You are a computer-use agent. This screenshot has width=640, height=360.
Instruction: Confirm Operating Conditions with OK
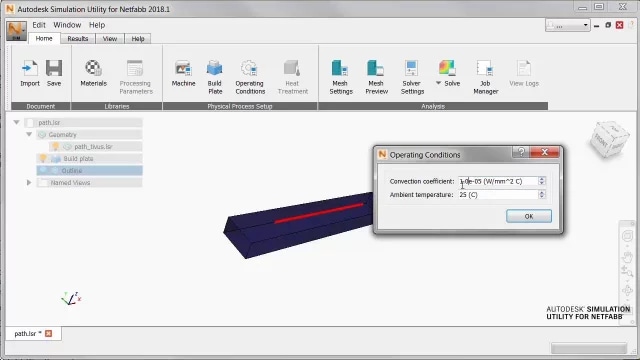pyautogui.click(x=529, y=216)
